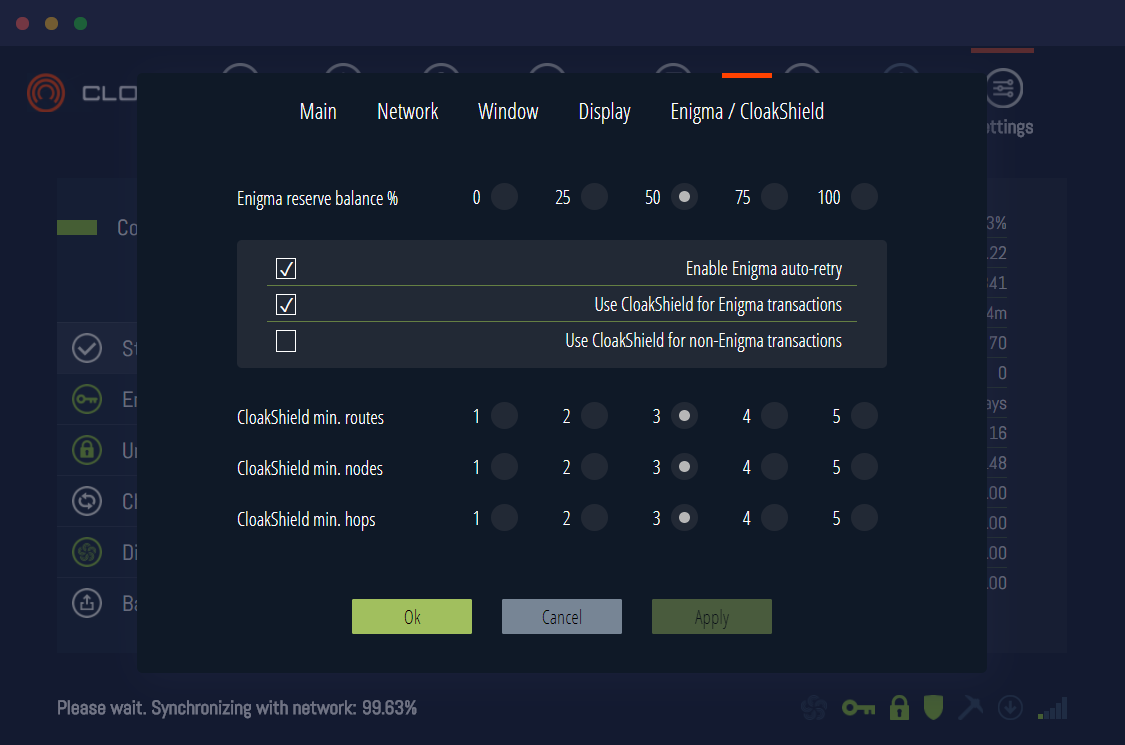Click the green maximize window button

point(80,23)
